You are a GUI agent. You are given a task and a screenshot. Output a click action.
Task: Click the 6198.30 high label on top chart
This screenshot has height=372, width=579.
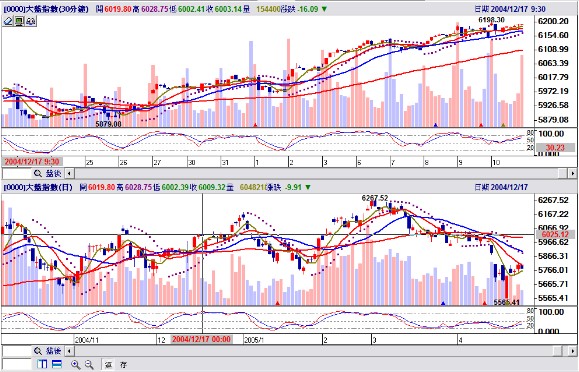pos(491,20)
